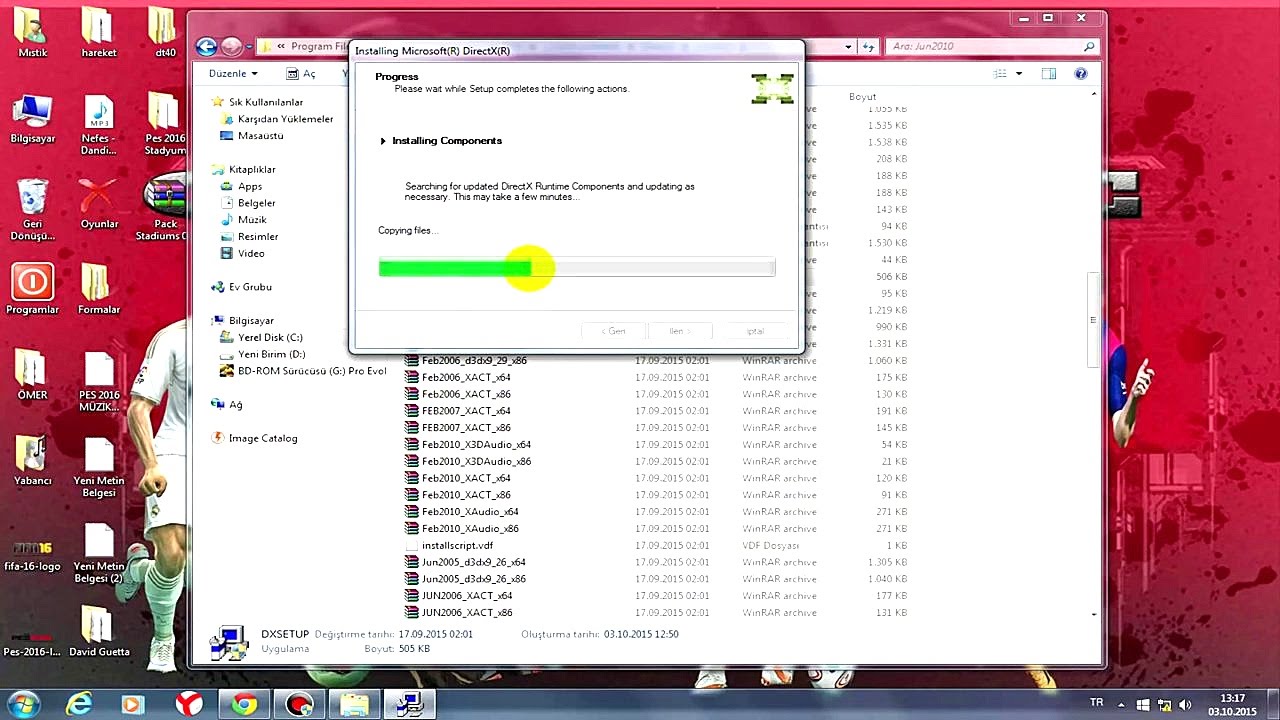
Task: Click the Windows Start button
Action: pos(22,704)
